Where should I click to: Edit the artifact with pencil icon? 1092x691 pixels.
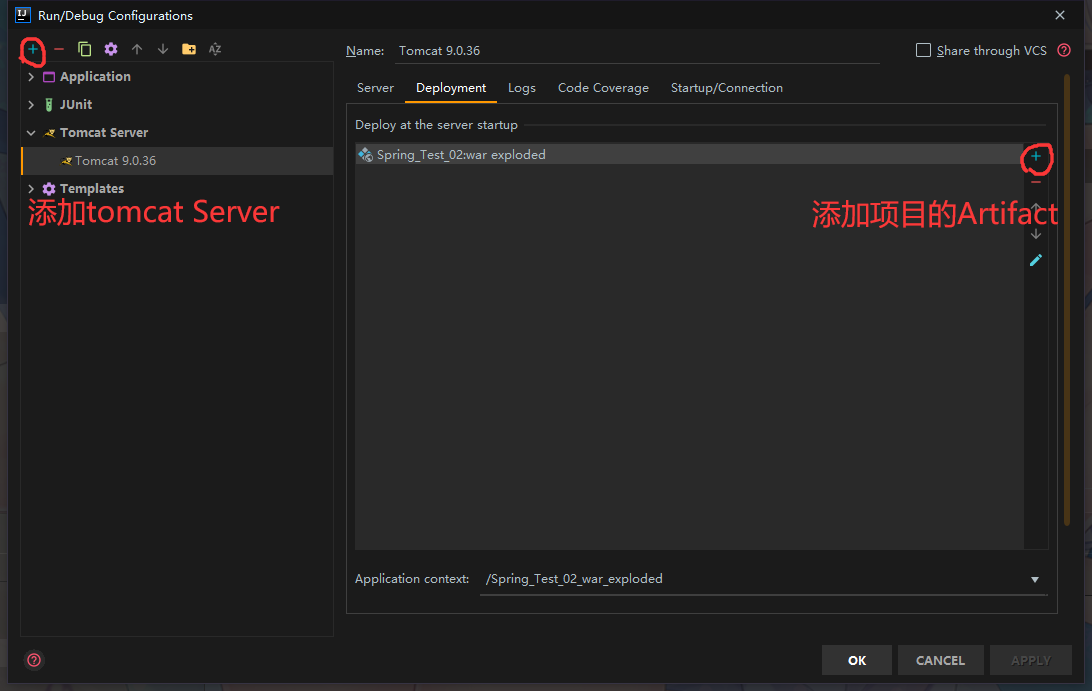(x=1036, y=261)
